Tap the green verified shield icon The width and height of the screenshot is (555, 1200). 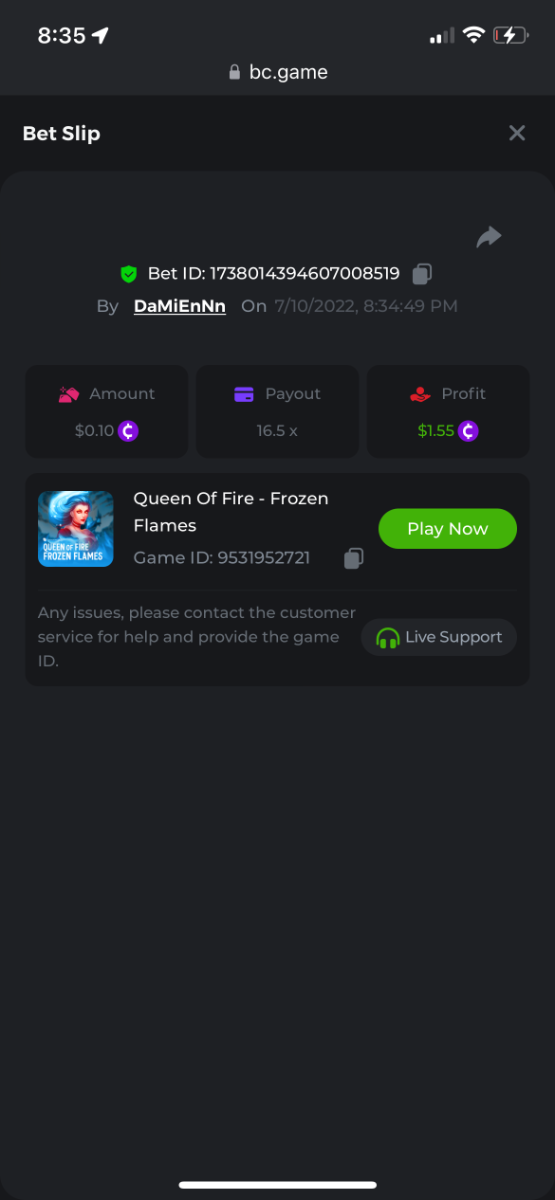pyautogui.click(x=128, y=273)
